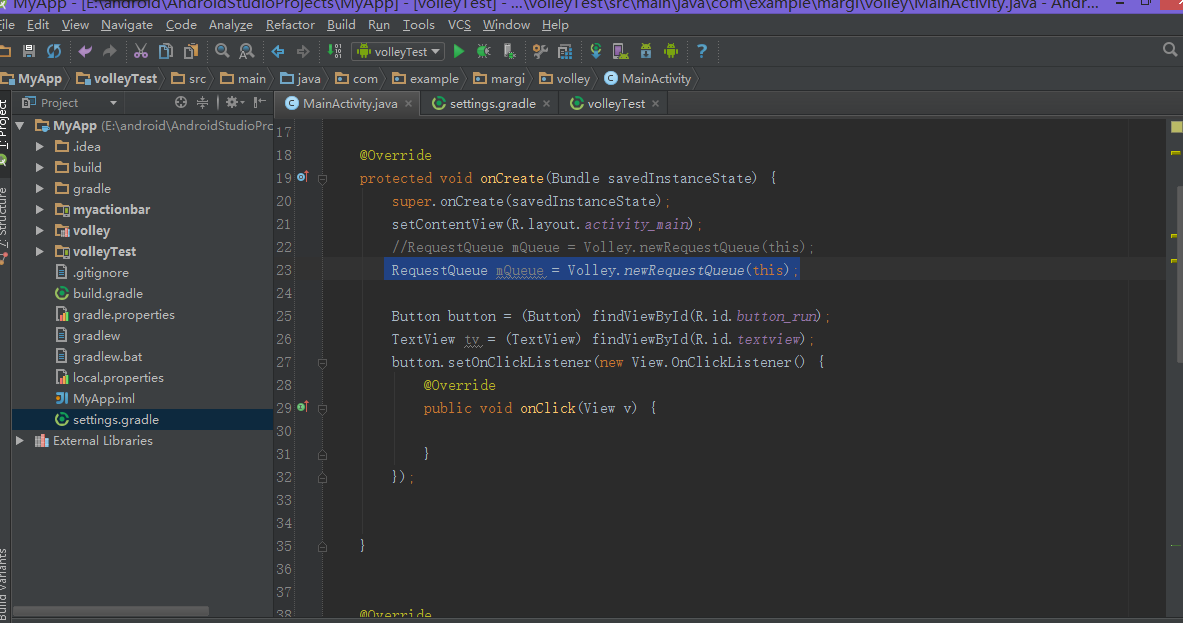The image size is (1183, 623).
Task: Open the Edit menu
Action: pos(38,25)
